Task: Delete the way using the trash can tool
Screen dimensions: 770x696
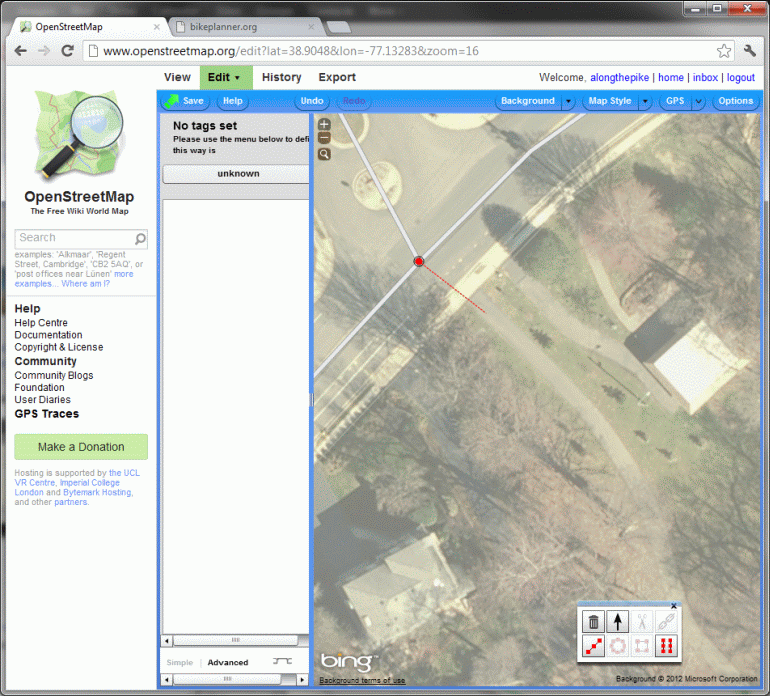Action: [x=593, y=622]
